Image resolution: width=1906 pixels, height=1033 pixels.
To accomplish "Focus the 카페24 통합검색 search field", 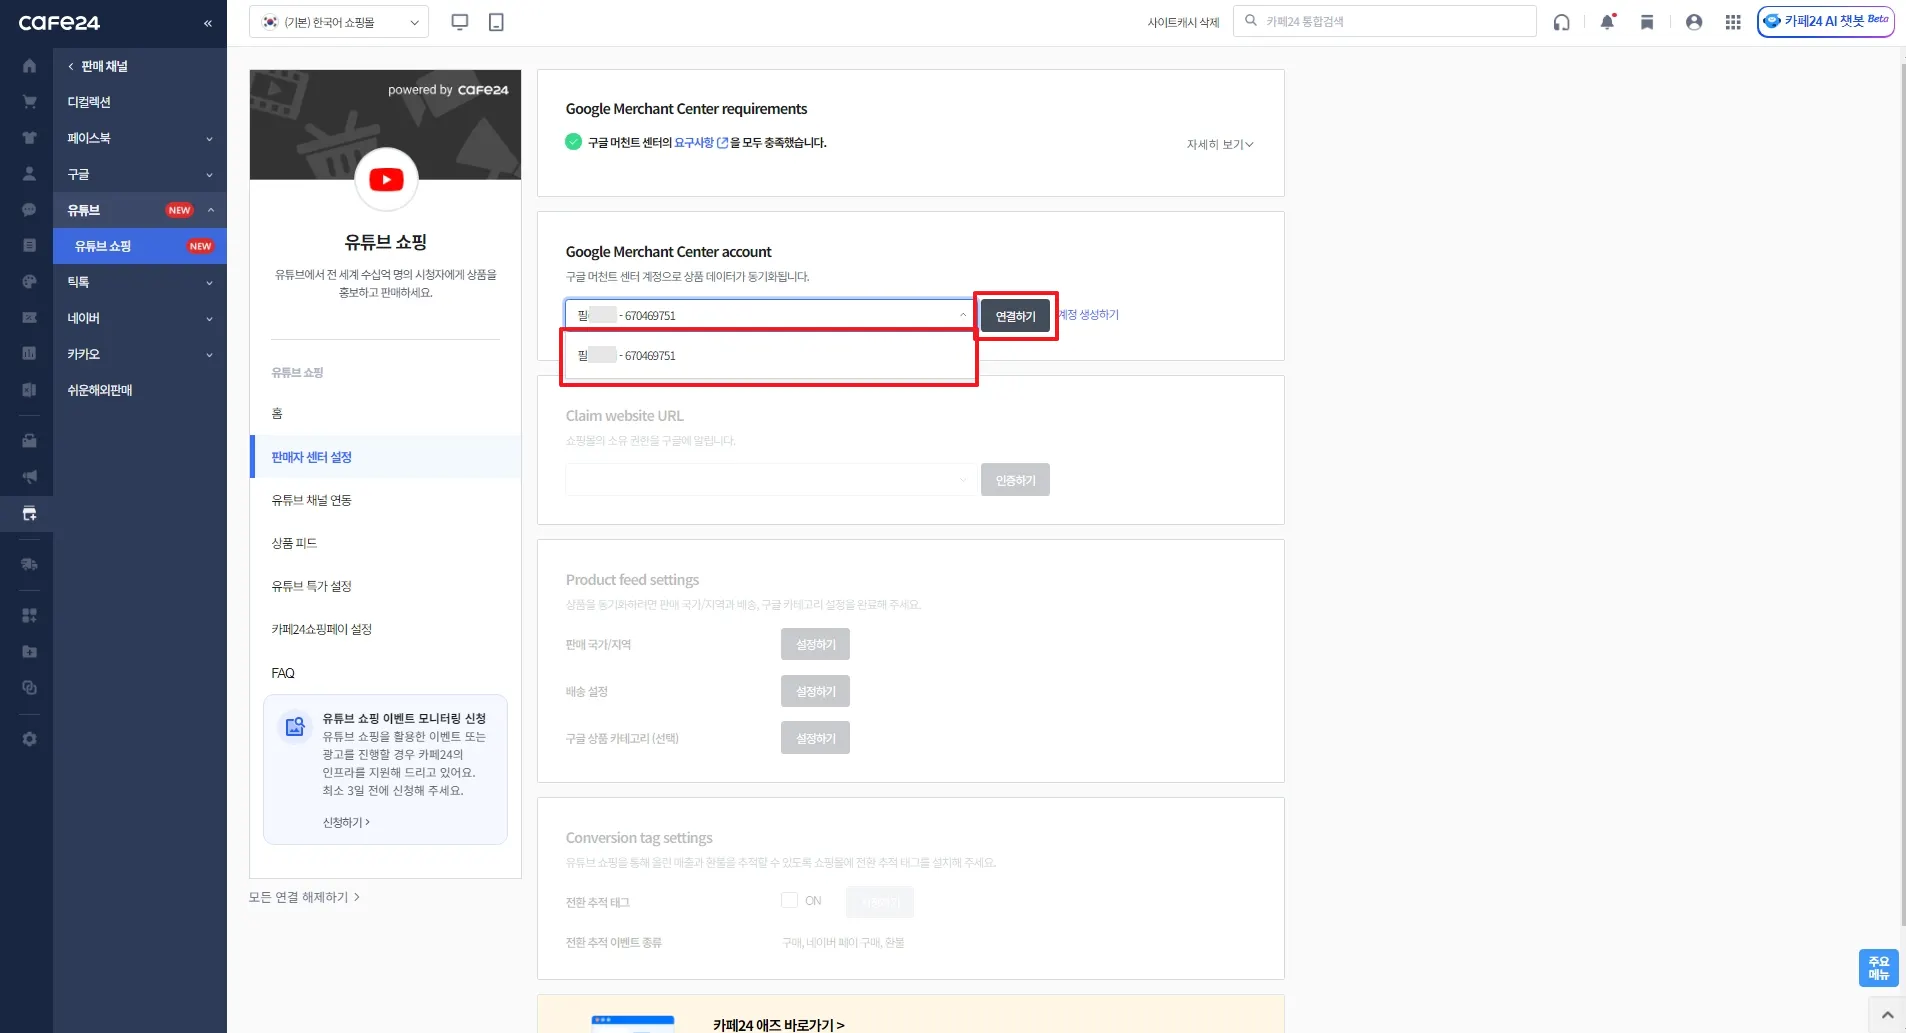I will pyautogui.click(x=1385, y=21).
